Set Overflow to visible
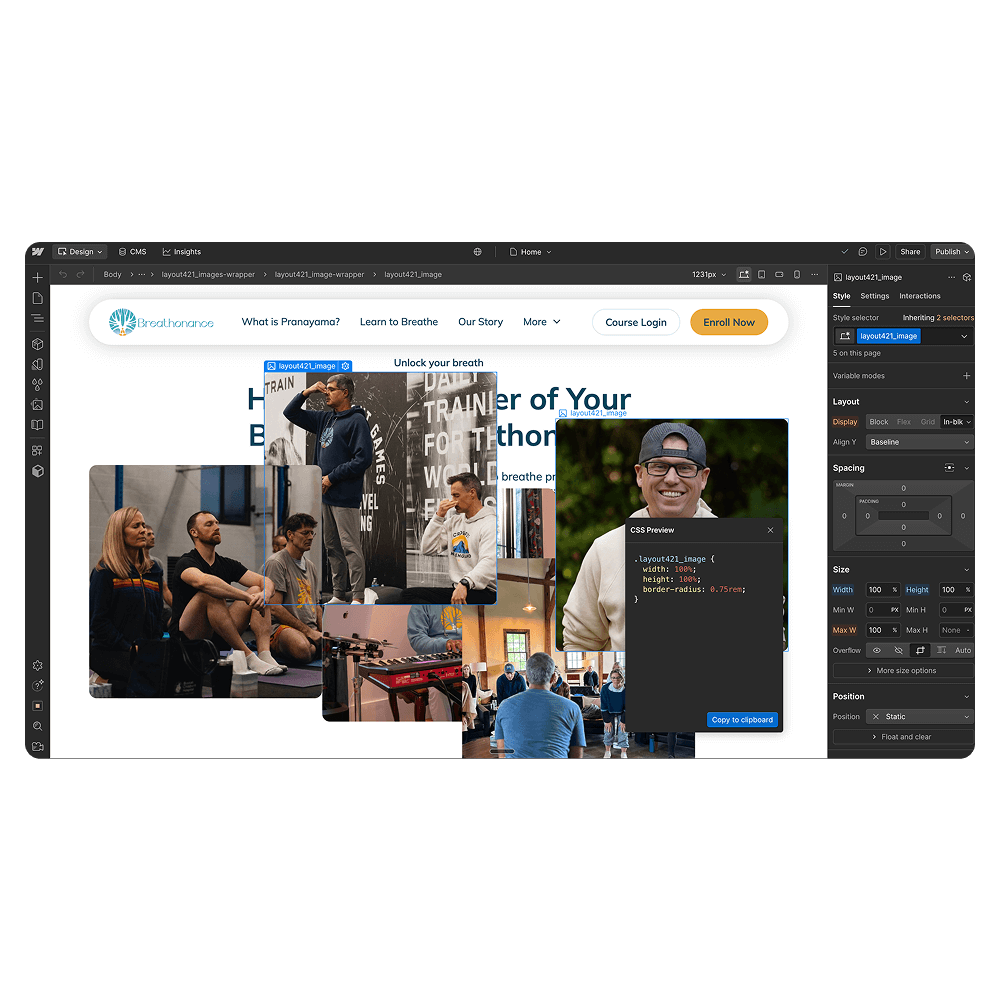1000x1000 pixels. pyautogui.click(x=877, y=650)
